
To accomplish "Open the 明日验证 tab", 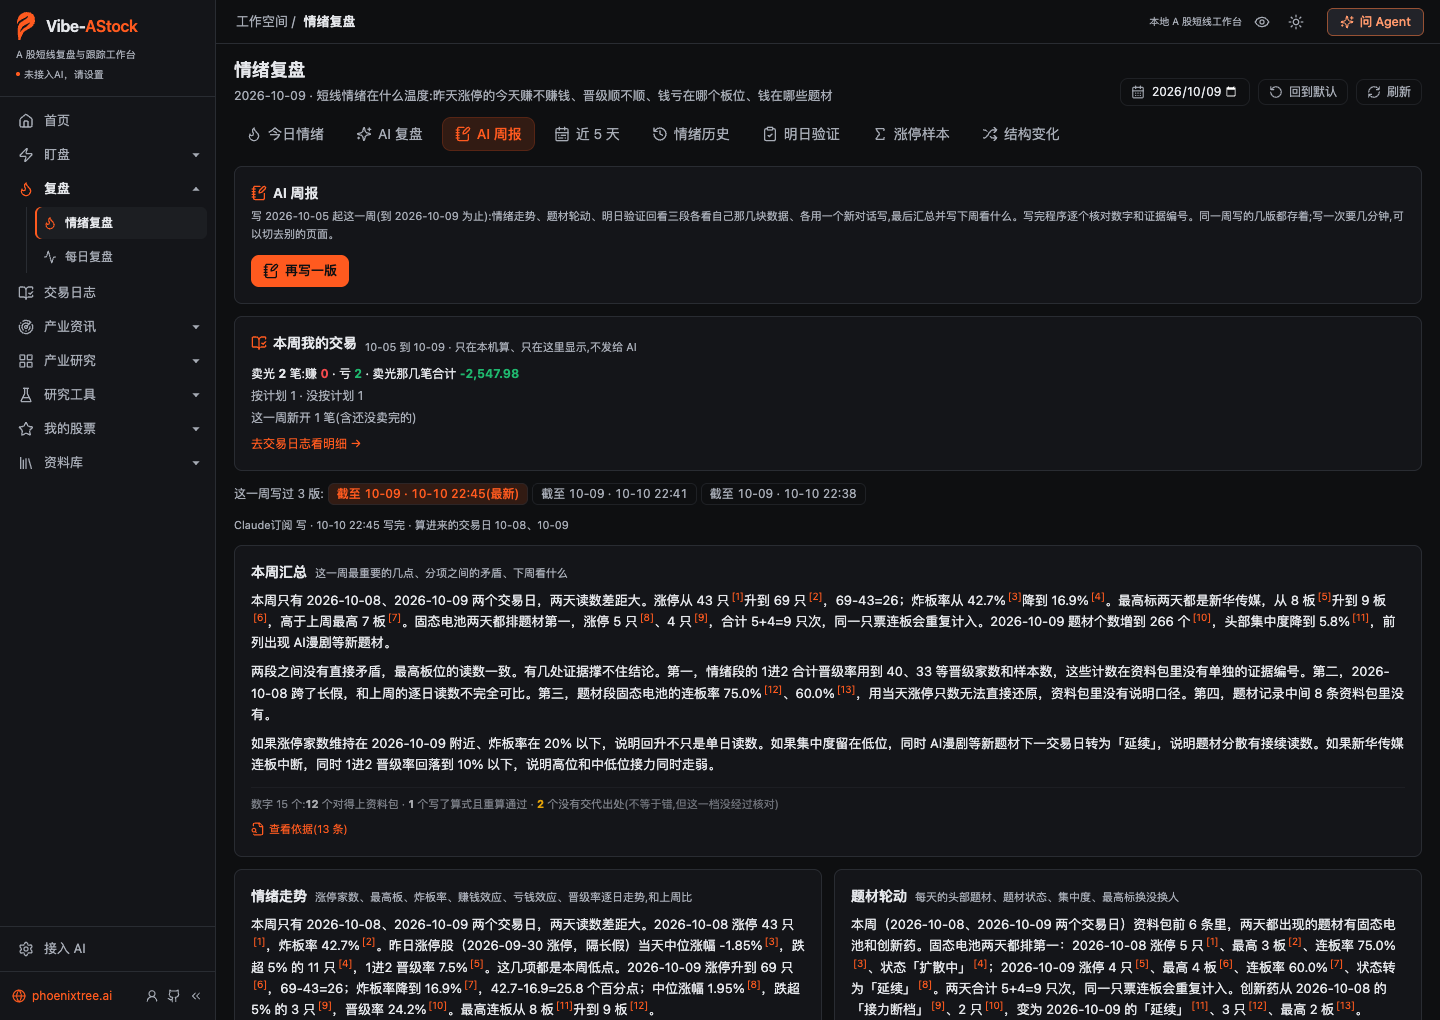I will coord(801,134).
